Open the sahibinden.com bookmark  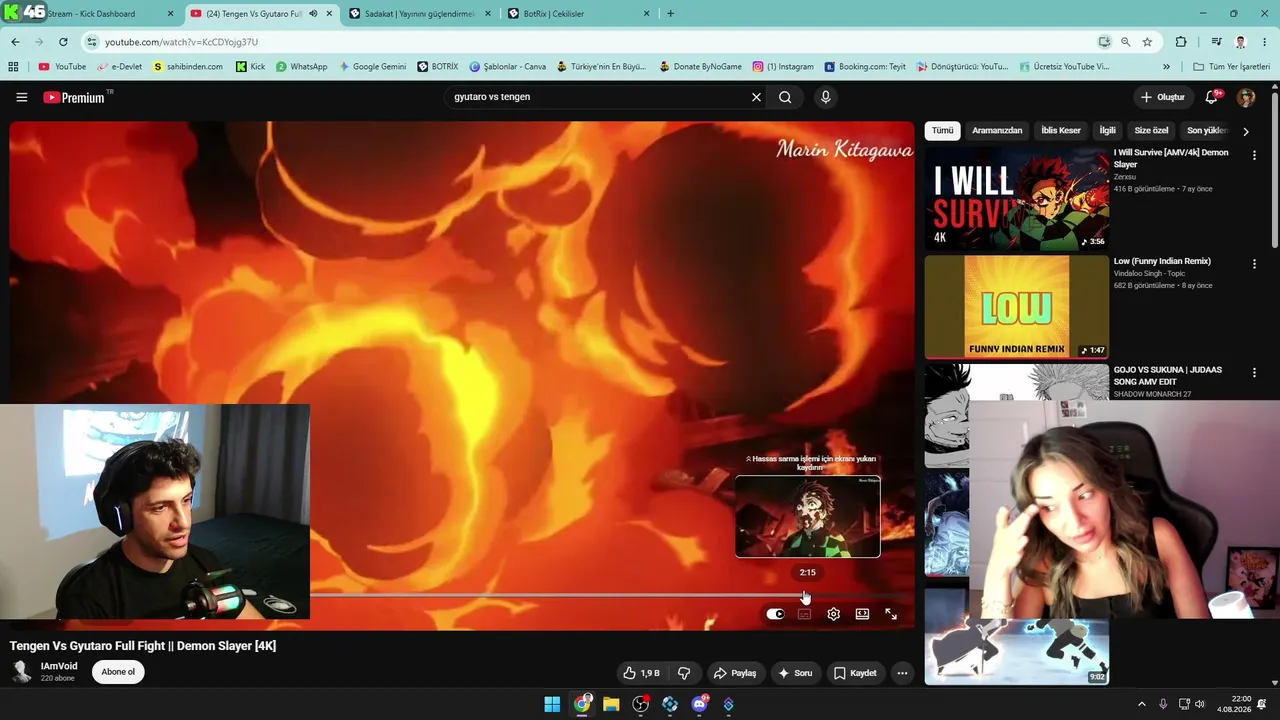[188, 67]
